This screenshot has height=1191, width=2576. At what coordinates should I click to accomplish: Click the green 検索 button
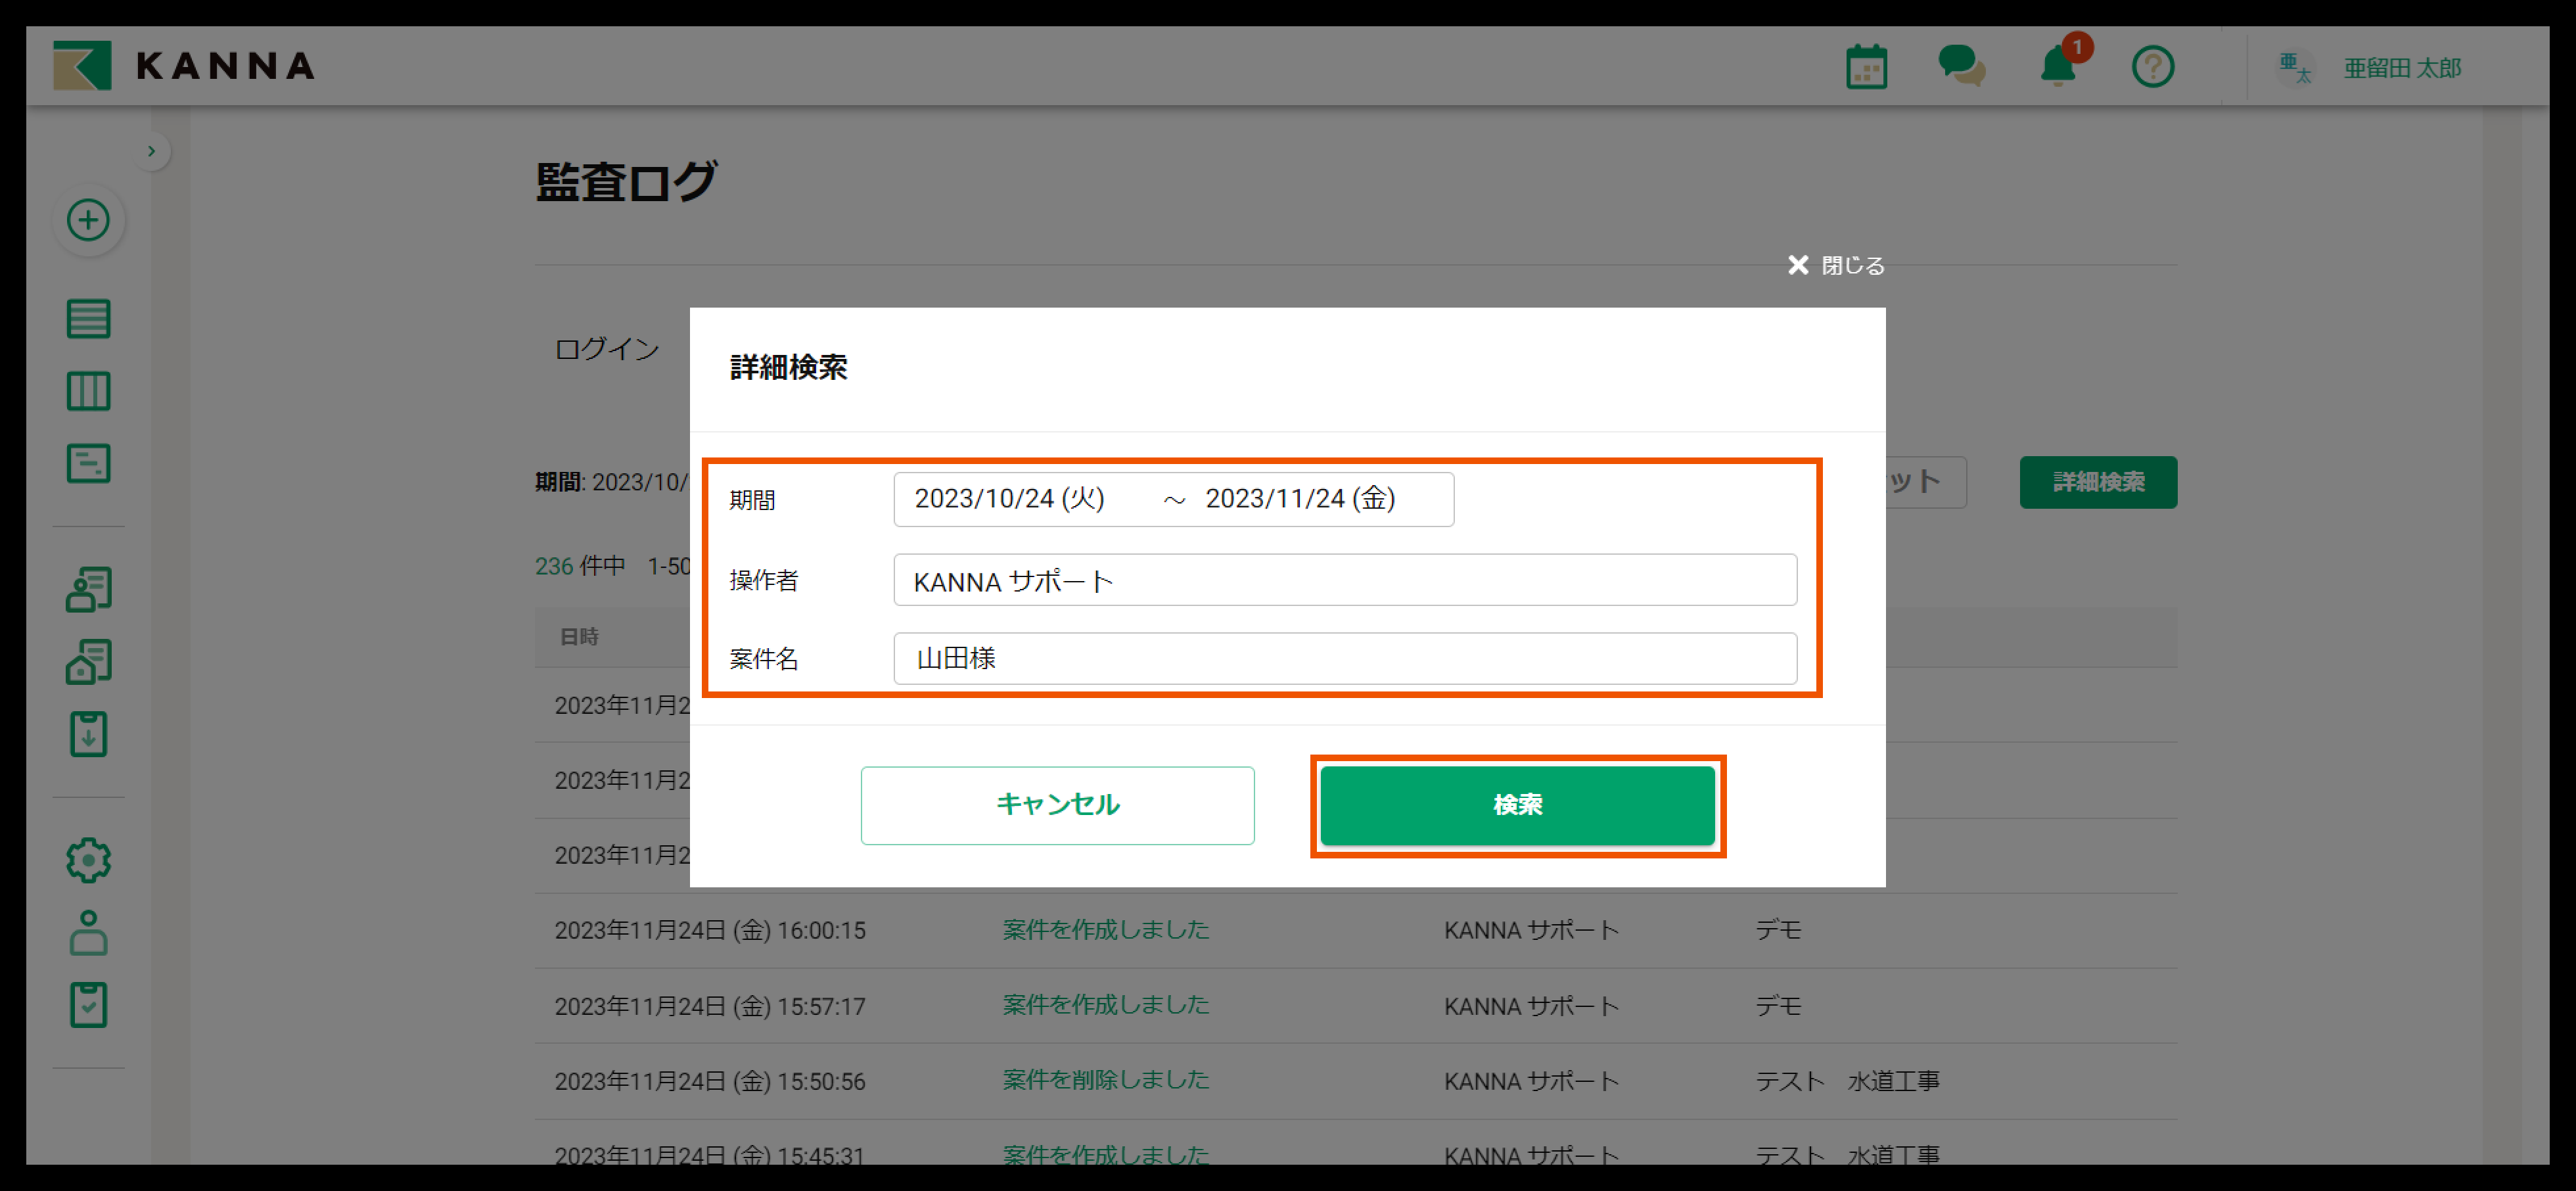[x=1517, y=805]
